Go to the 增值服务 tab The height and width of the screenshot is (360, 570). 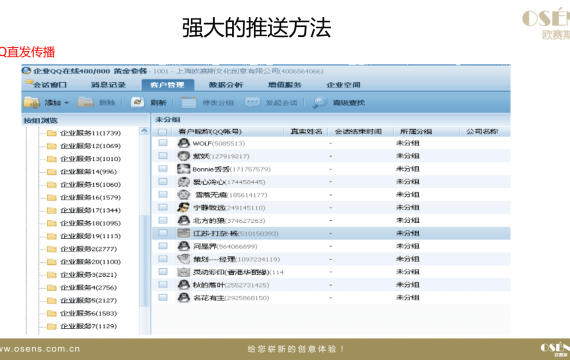point(285,85)
